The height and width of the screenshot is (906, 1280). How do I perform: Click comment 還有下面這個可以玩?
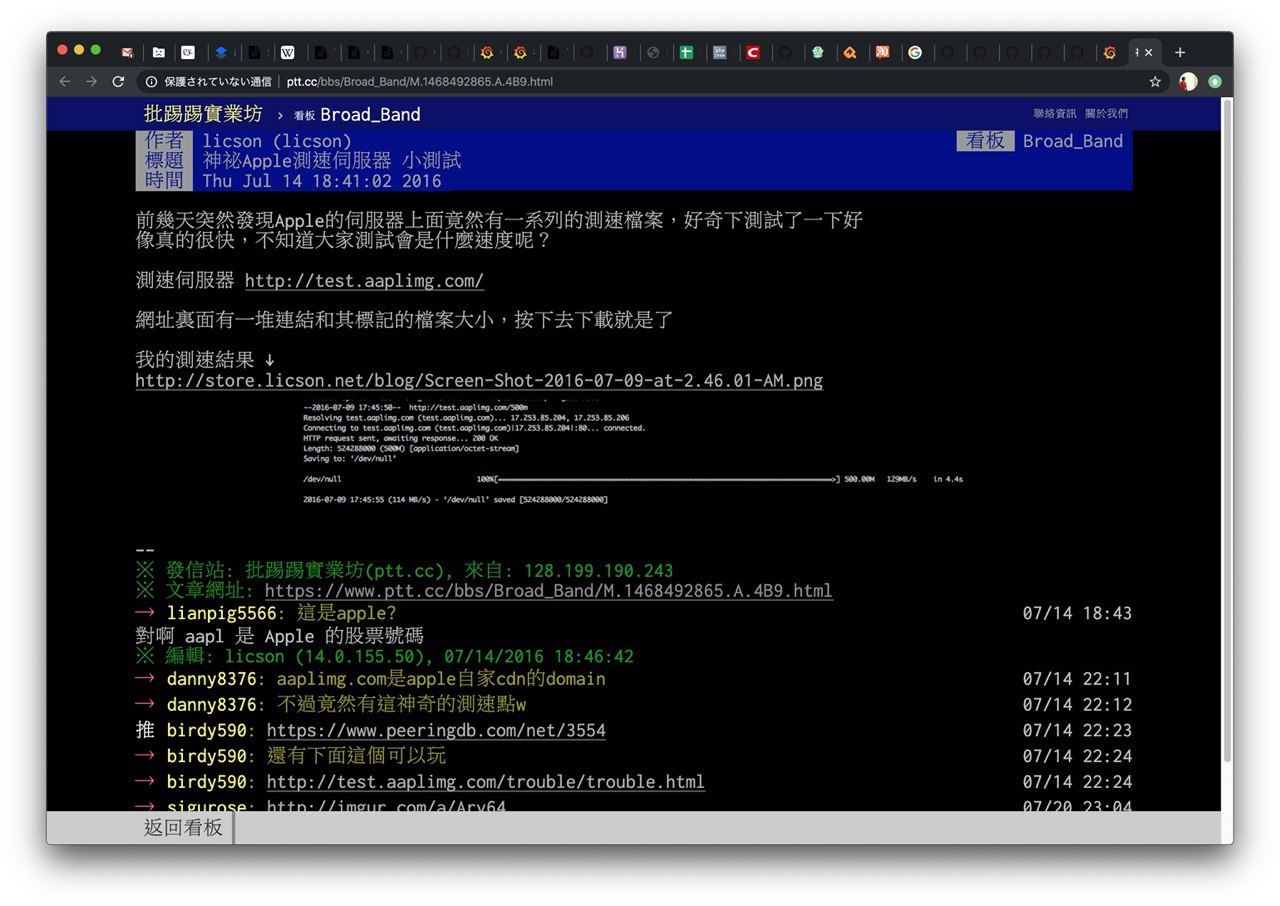(356, 756)
